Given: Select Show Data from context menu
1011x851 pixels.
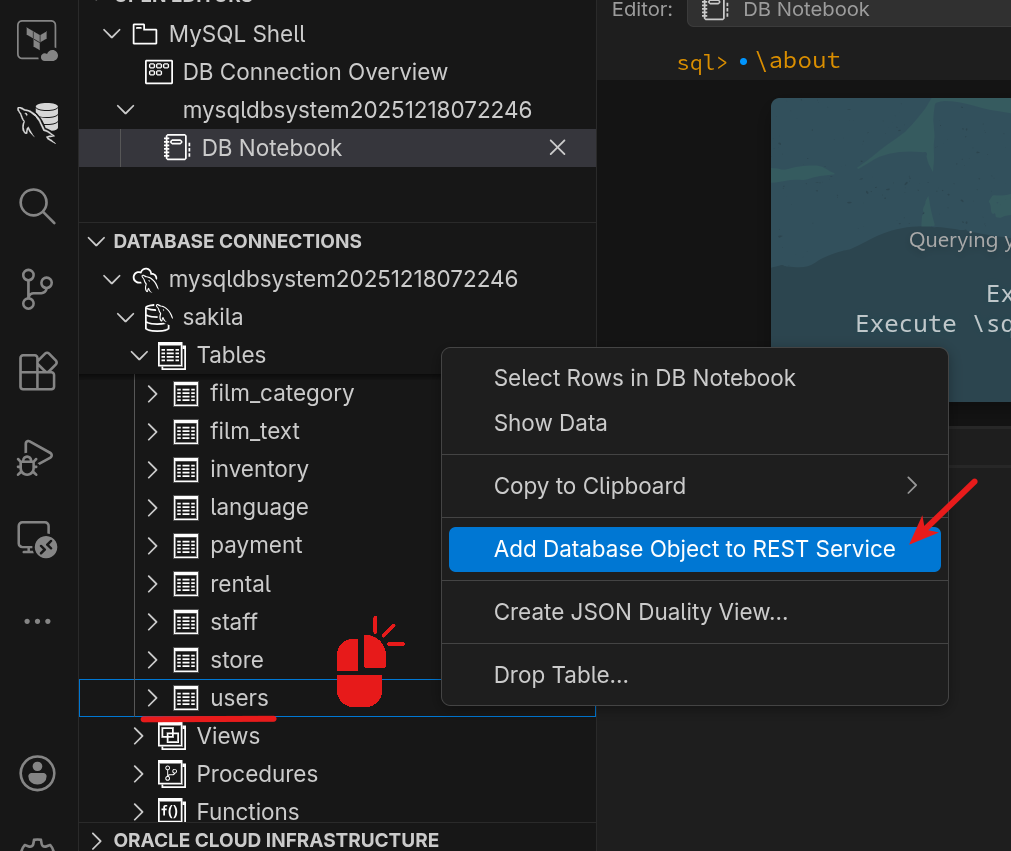Looking at the screenshot, I should tap(550, 423).
